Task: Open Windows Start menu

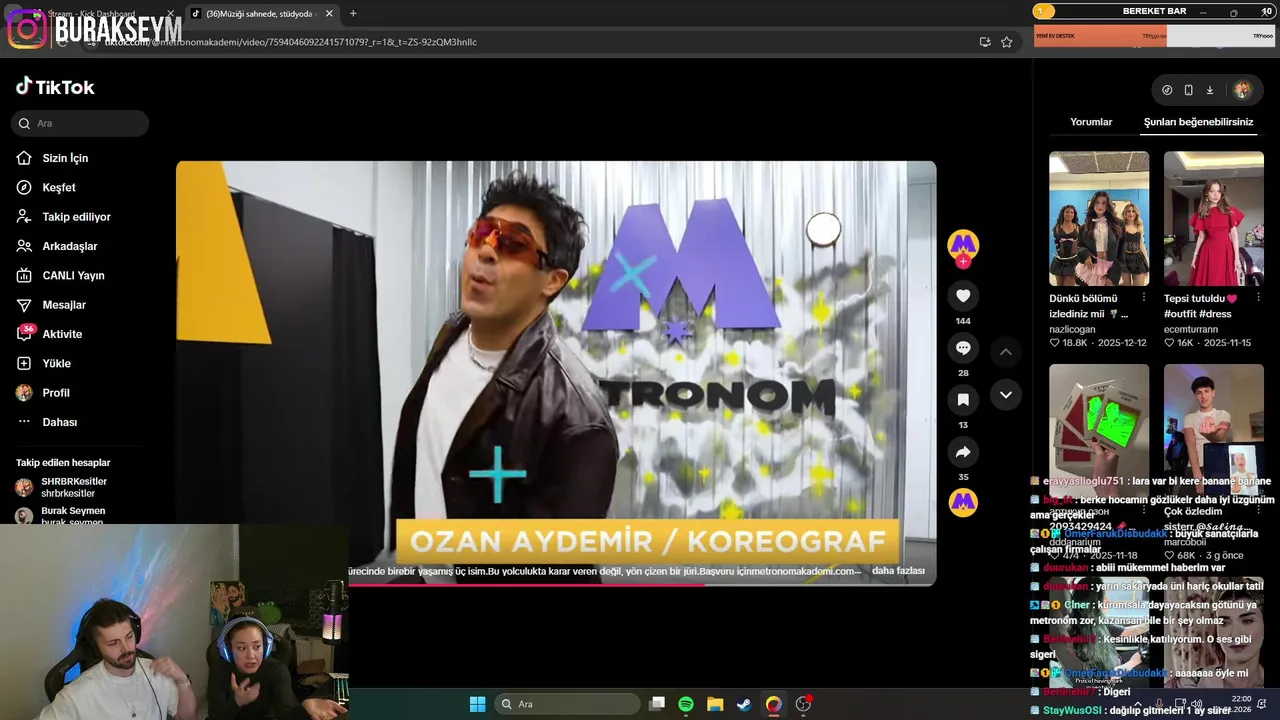Action: click(477, 704)
